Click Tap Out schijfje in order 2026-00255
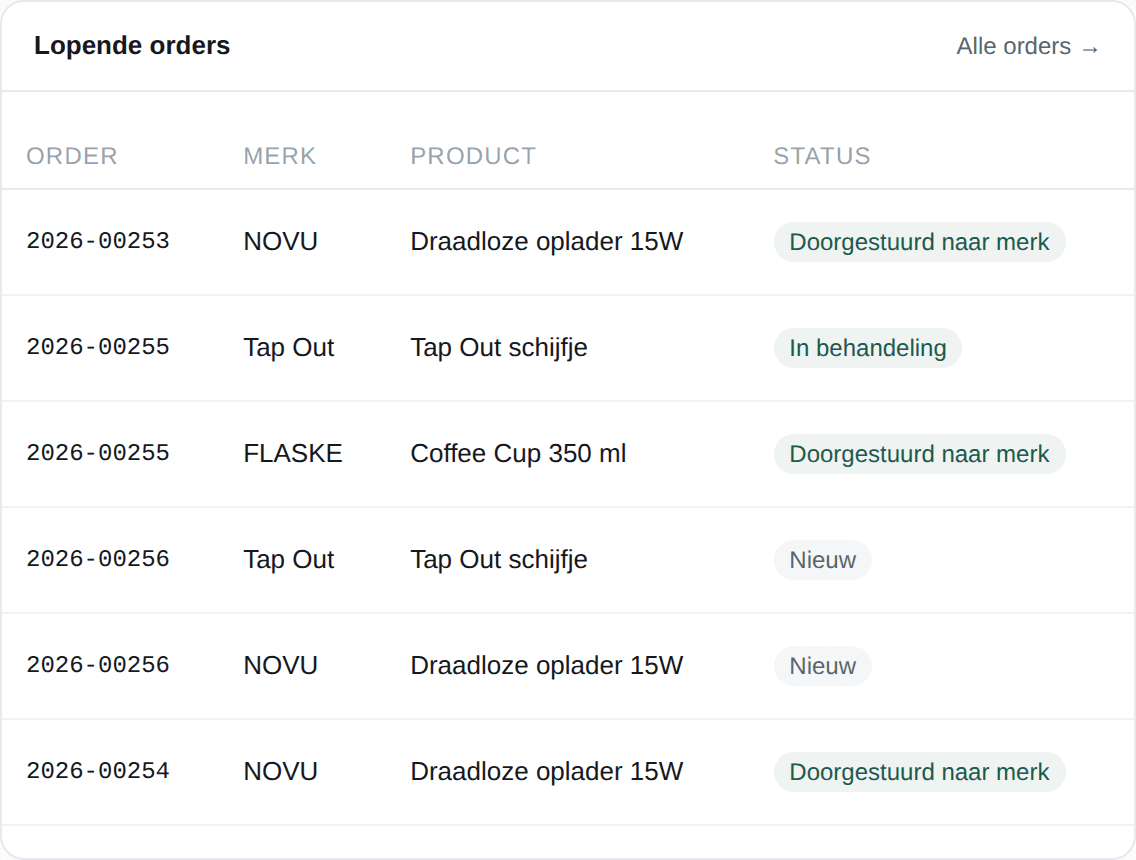Image resolution: width=1136 pixels, height=860 pixels. 498,348
